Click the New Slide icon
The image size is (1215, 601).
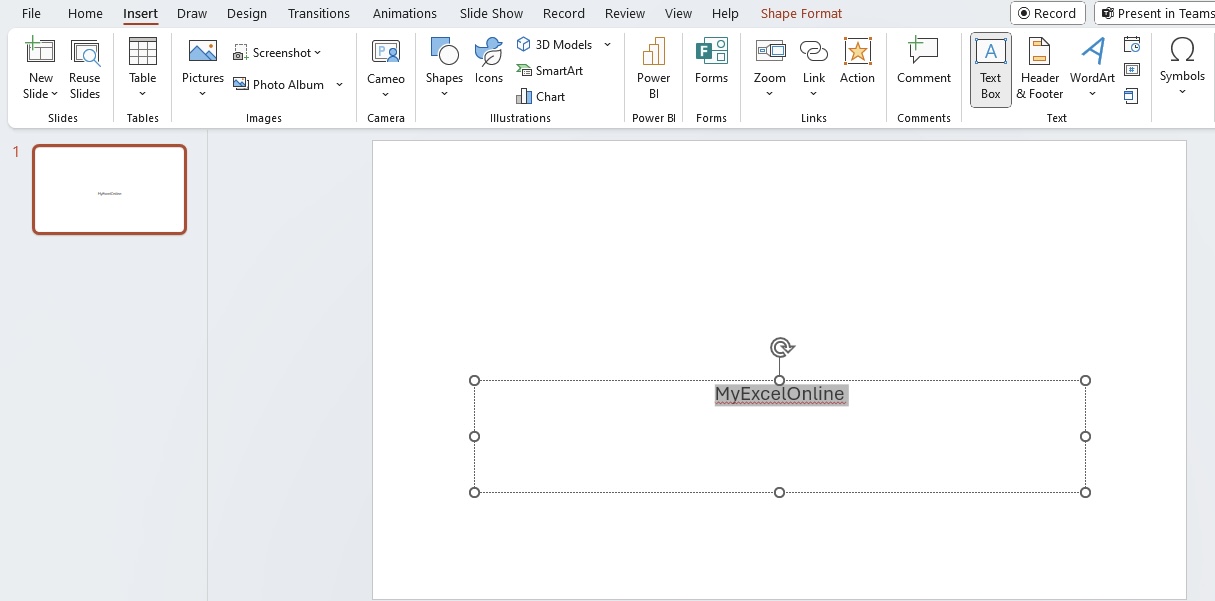(x=40, y=52)
